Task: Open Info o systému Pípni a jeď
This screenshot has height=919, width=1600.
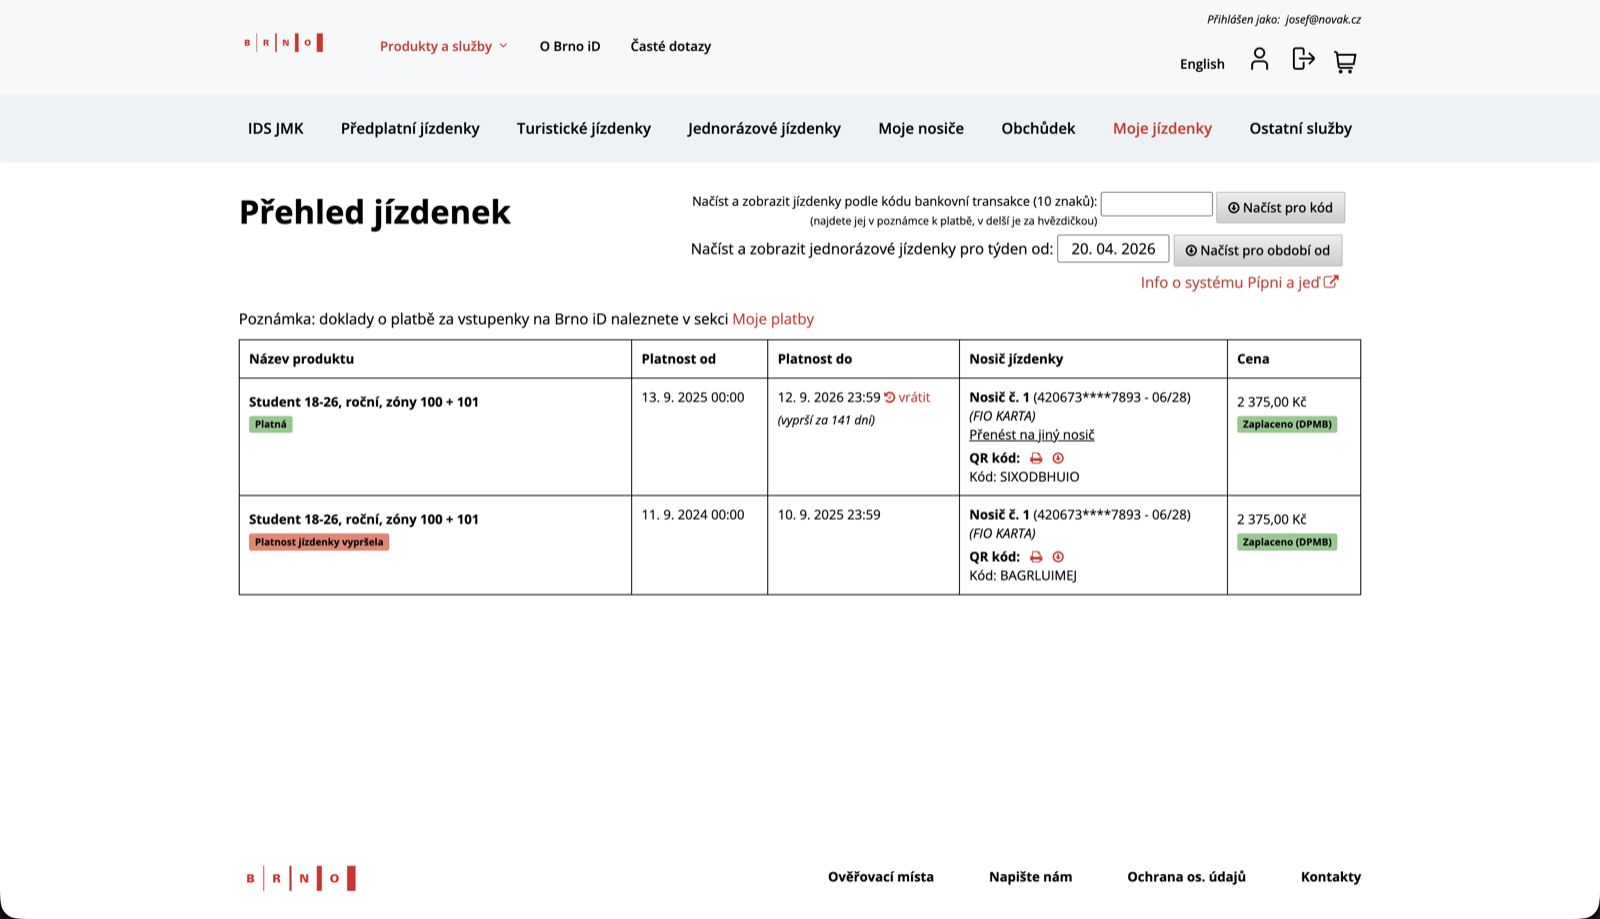Action: click(1239, 283)
